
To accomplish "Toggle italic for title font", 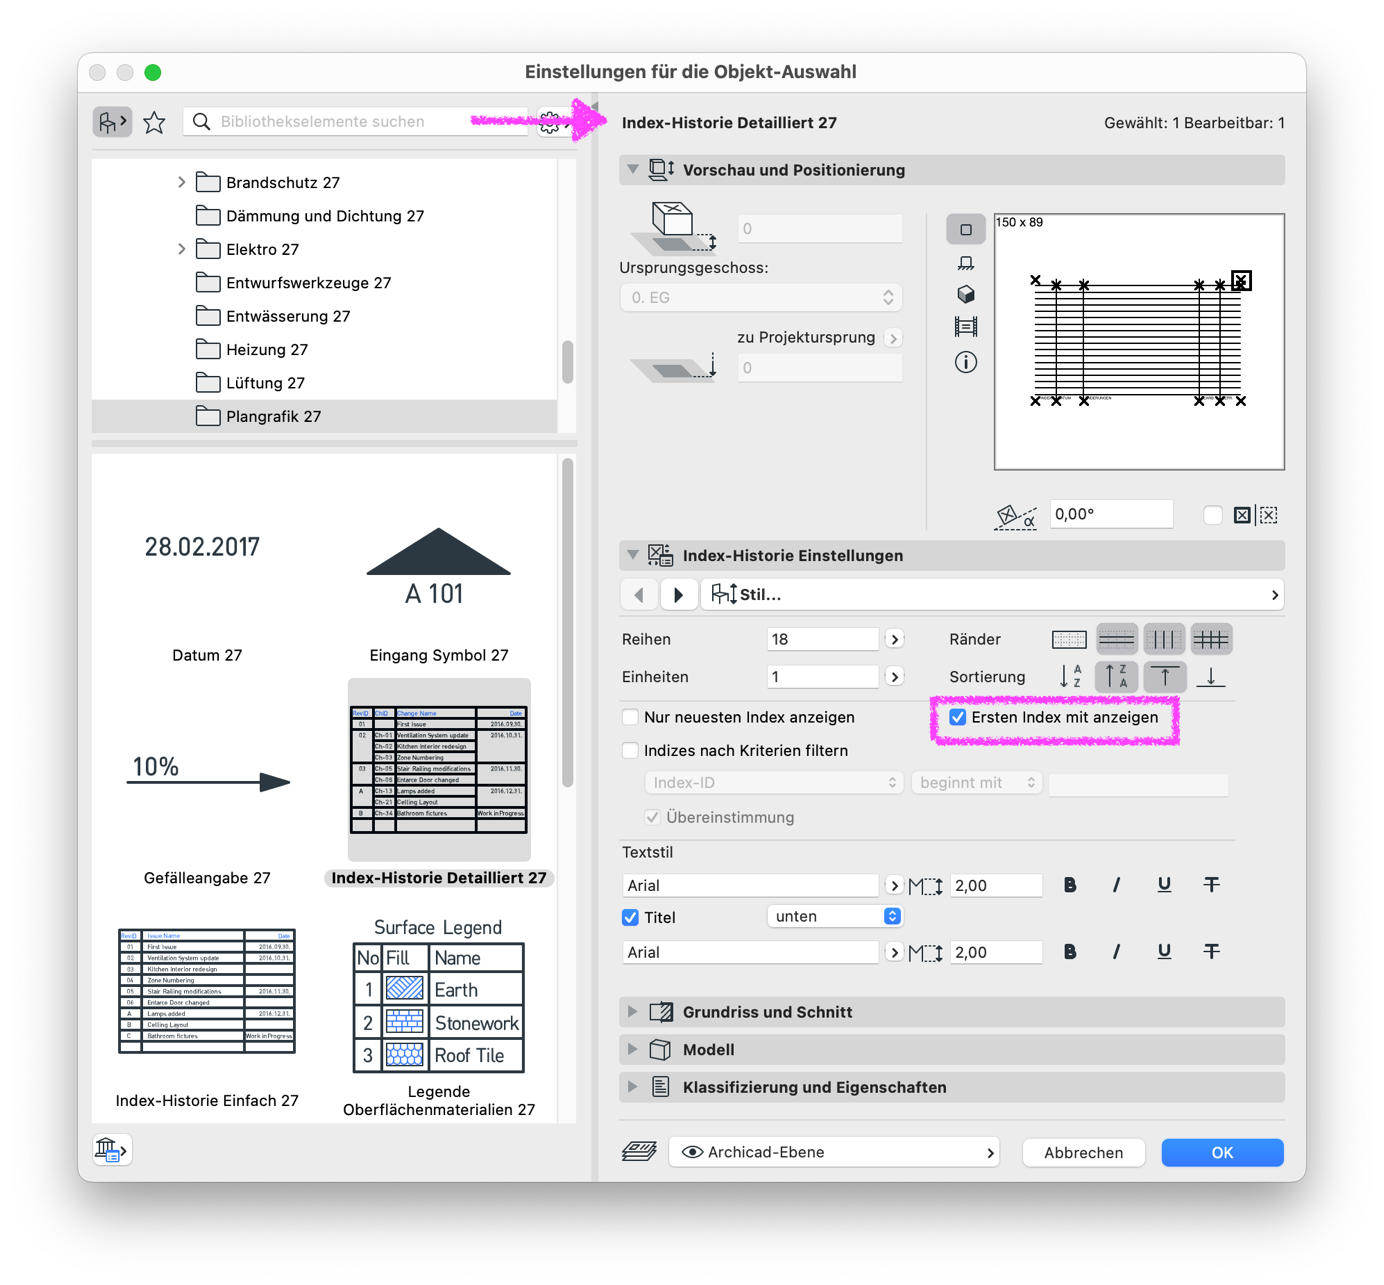I will click(1116, 952).
